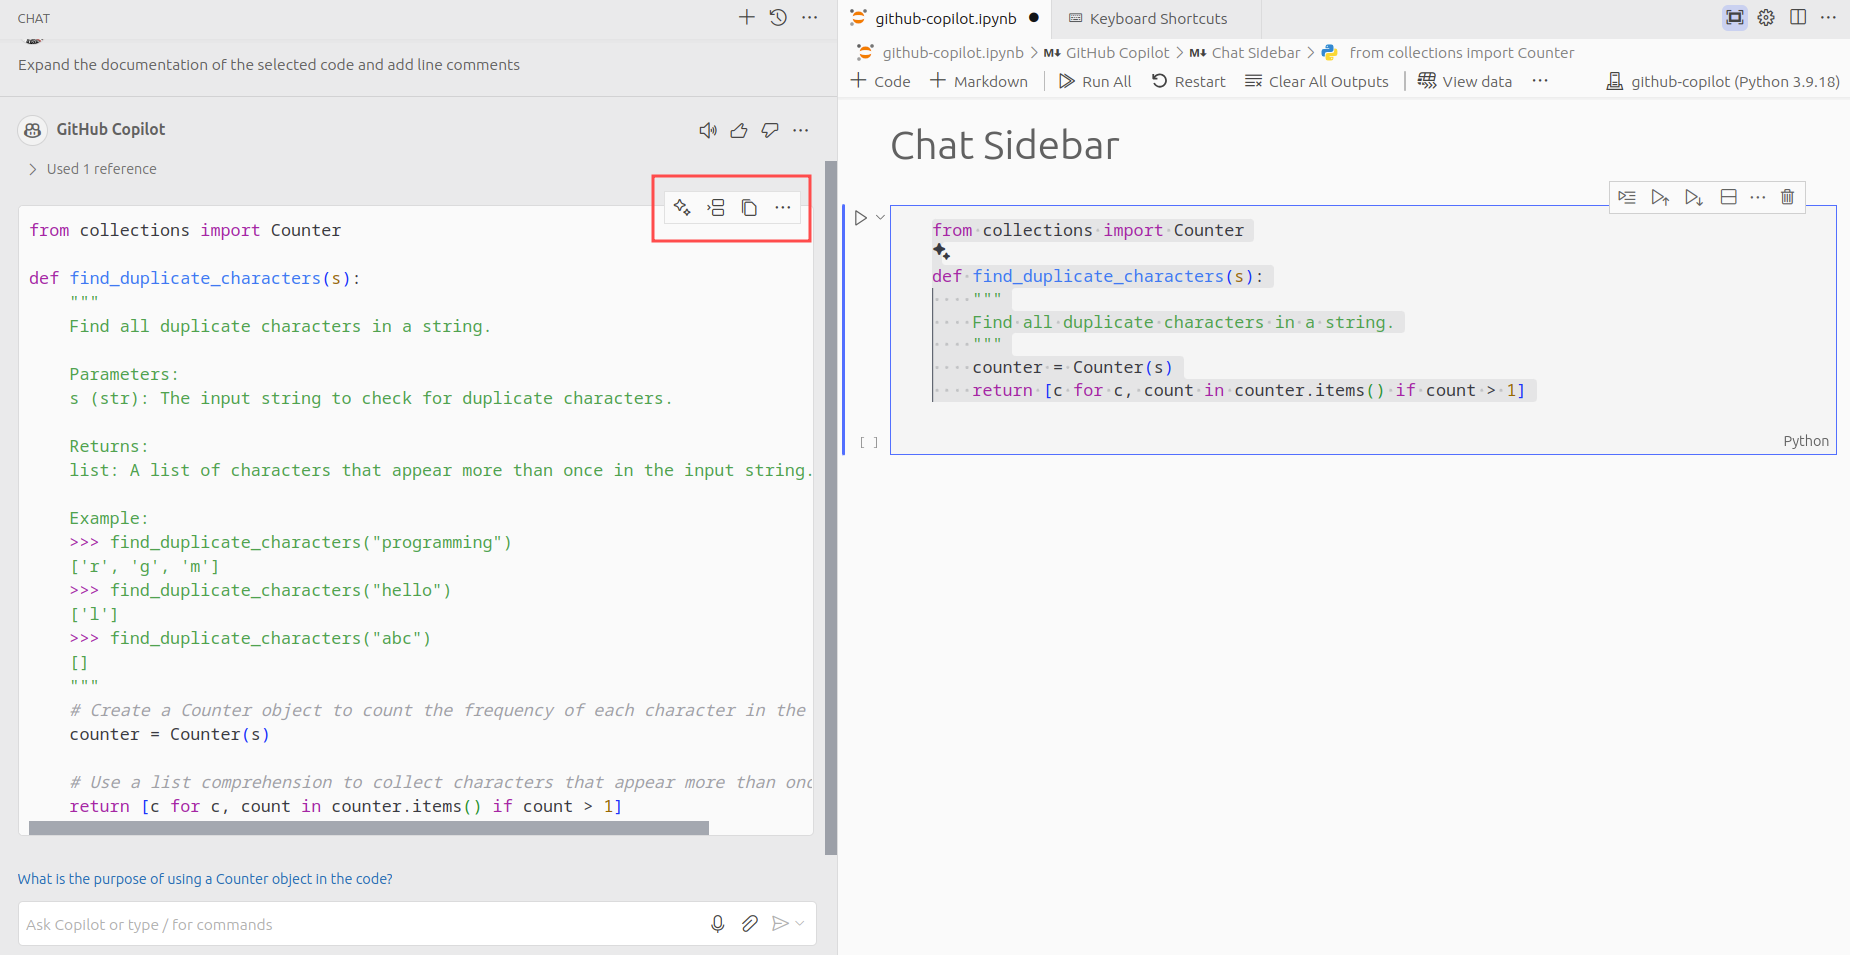The image size is (1850, 955).
Task: Click the chat panel vertical scrollbar
Action: [830, 508]
